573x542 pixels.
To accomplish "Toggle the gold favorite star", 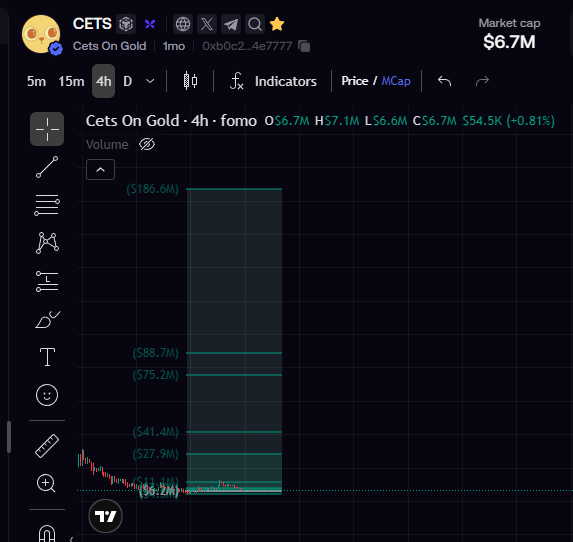I will coord(277,24).
